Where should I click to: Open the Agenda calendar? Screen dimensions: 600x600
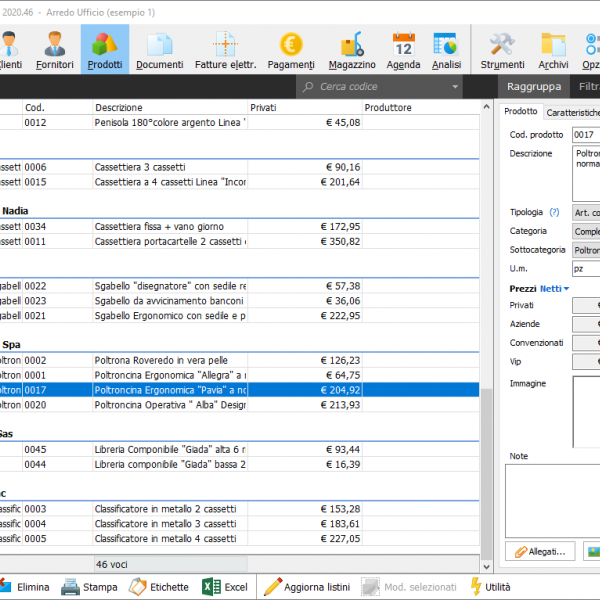tap(403, 50)
